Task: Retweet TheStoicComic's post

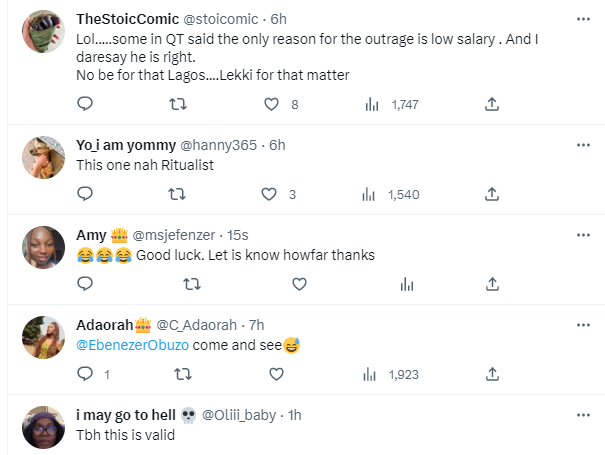Action: point(177,104)
